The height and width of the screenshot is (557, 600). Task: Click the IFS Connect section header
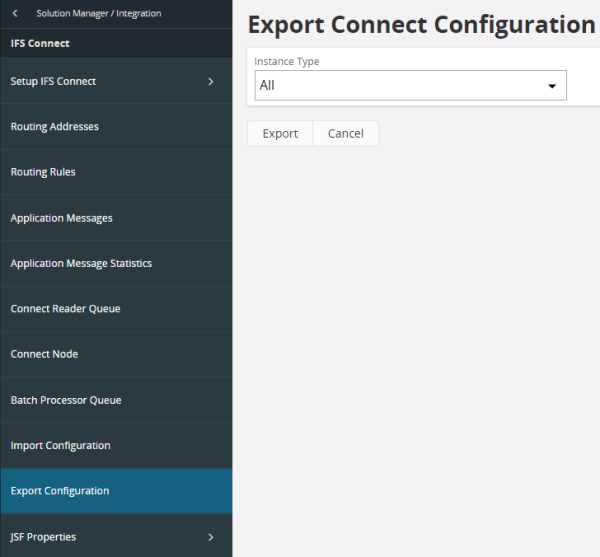tap(40, 44)
